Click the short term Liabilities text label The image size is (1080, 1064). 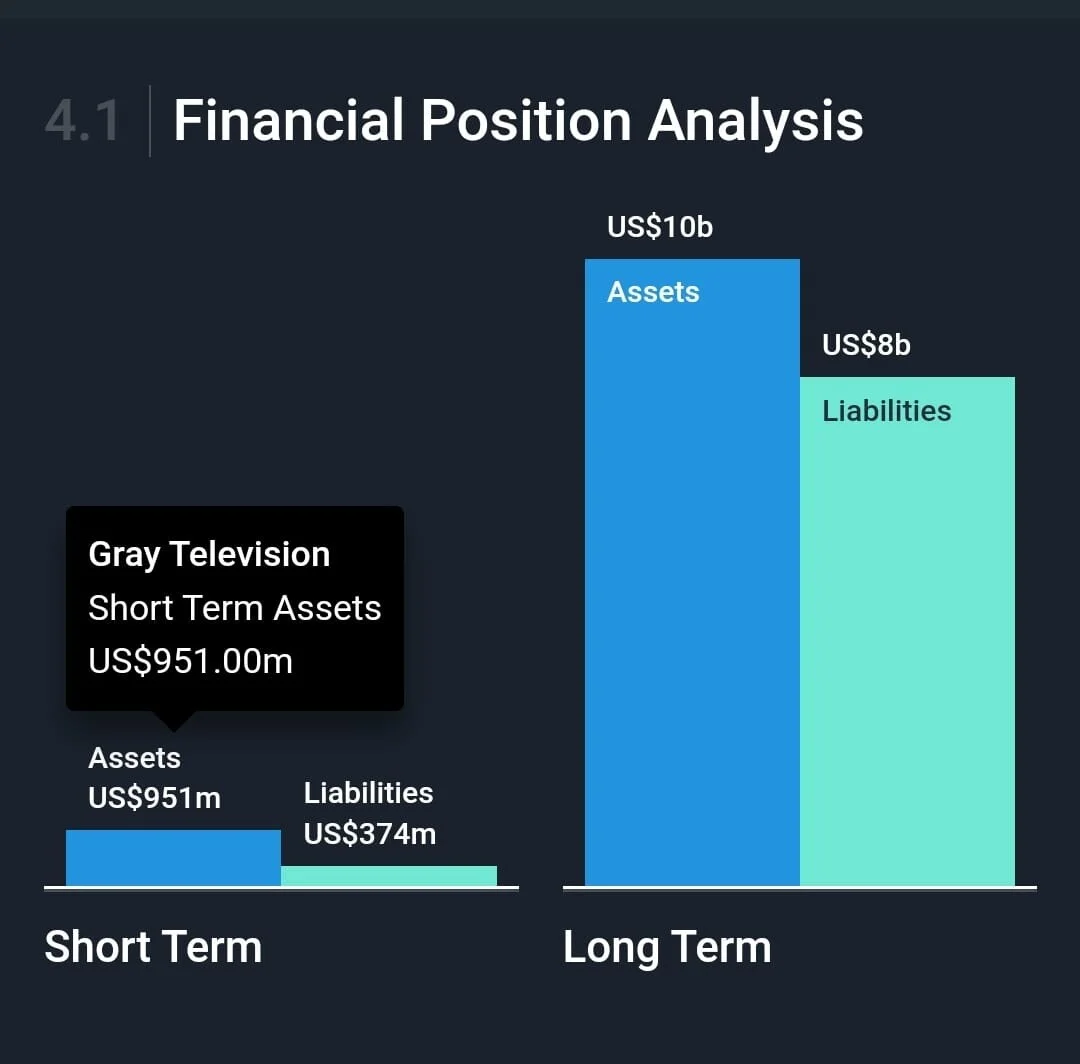[x=368, y=793]
